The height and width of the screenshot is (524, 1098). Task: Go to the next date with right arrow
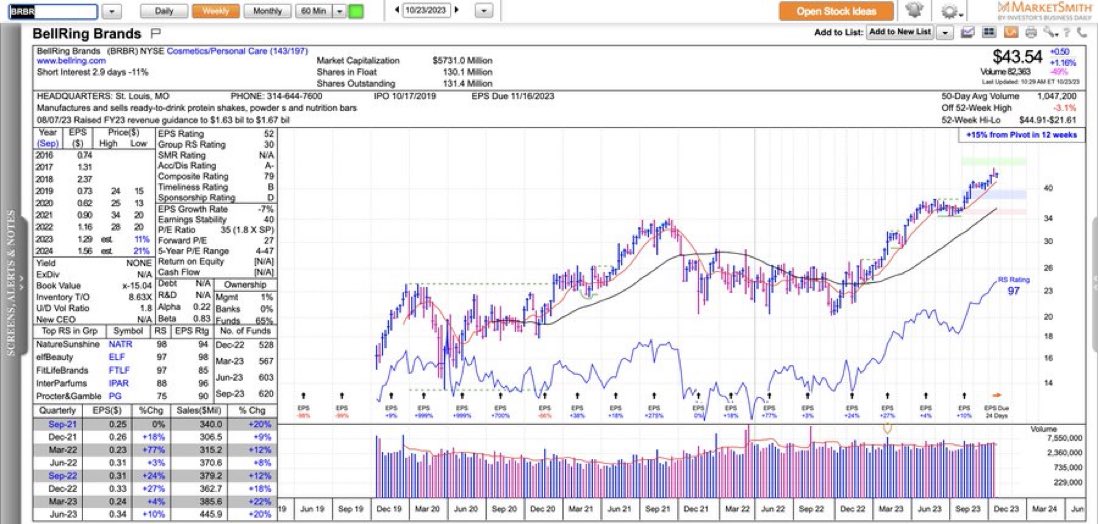457,11
